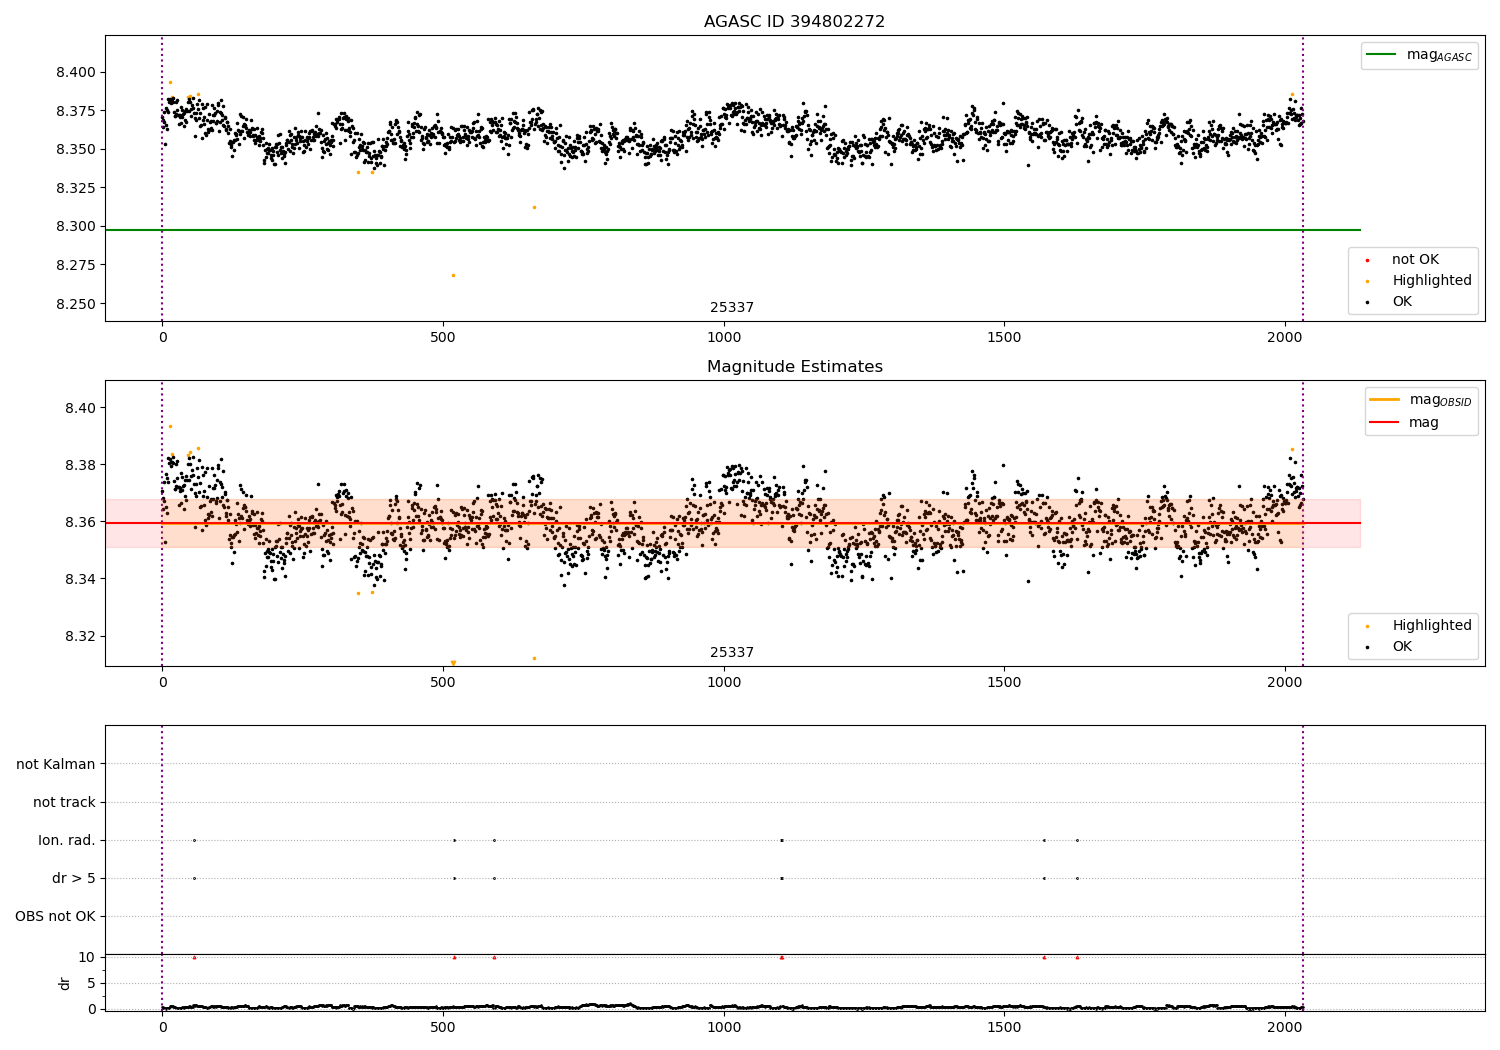
Task: Click the 500 x-tick under Magnitude Estimates plot
Action: [x=443, y=683]
